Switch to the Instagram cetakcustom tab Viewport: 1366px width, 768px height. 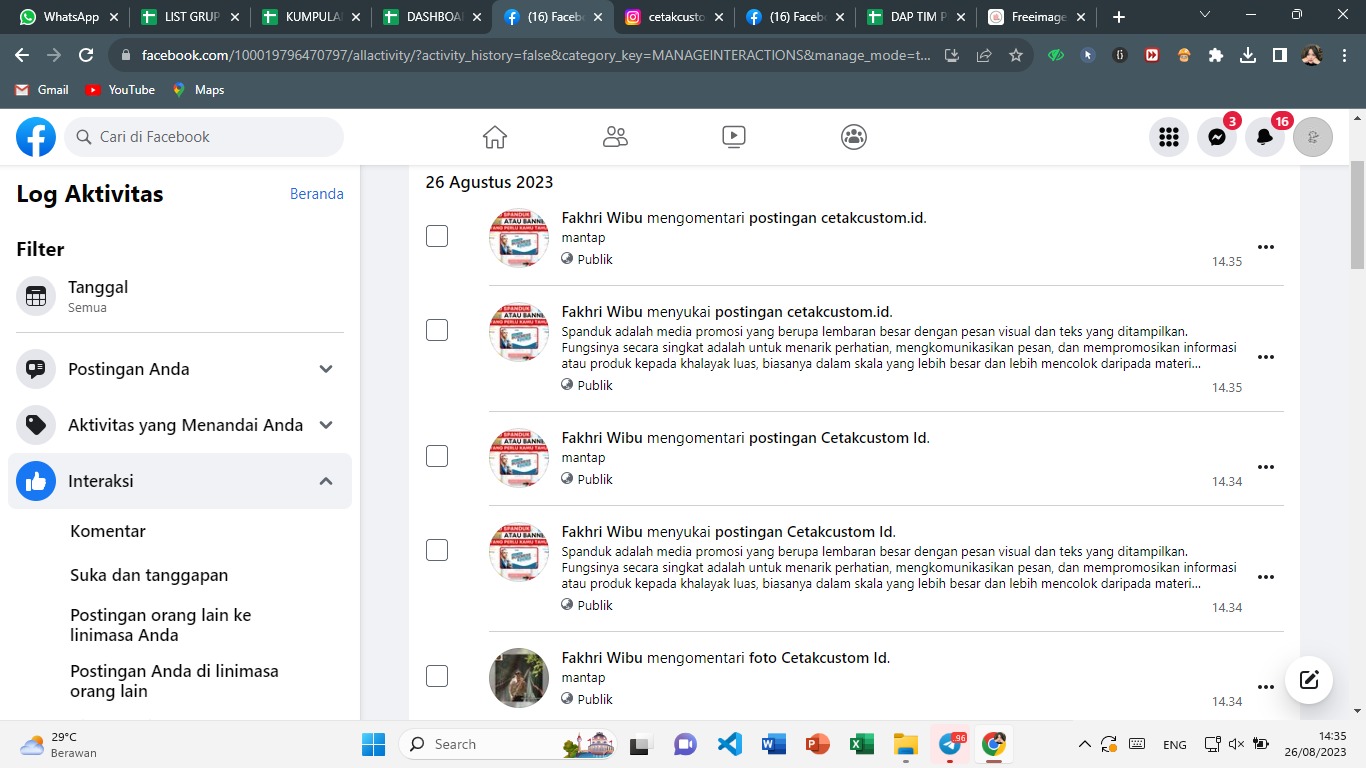pos(674,17)
